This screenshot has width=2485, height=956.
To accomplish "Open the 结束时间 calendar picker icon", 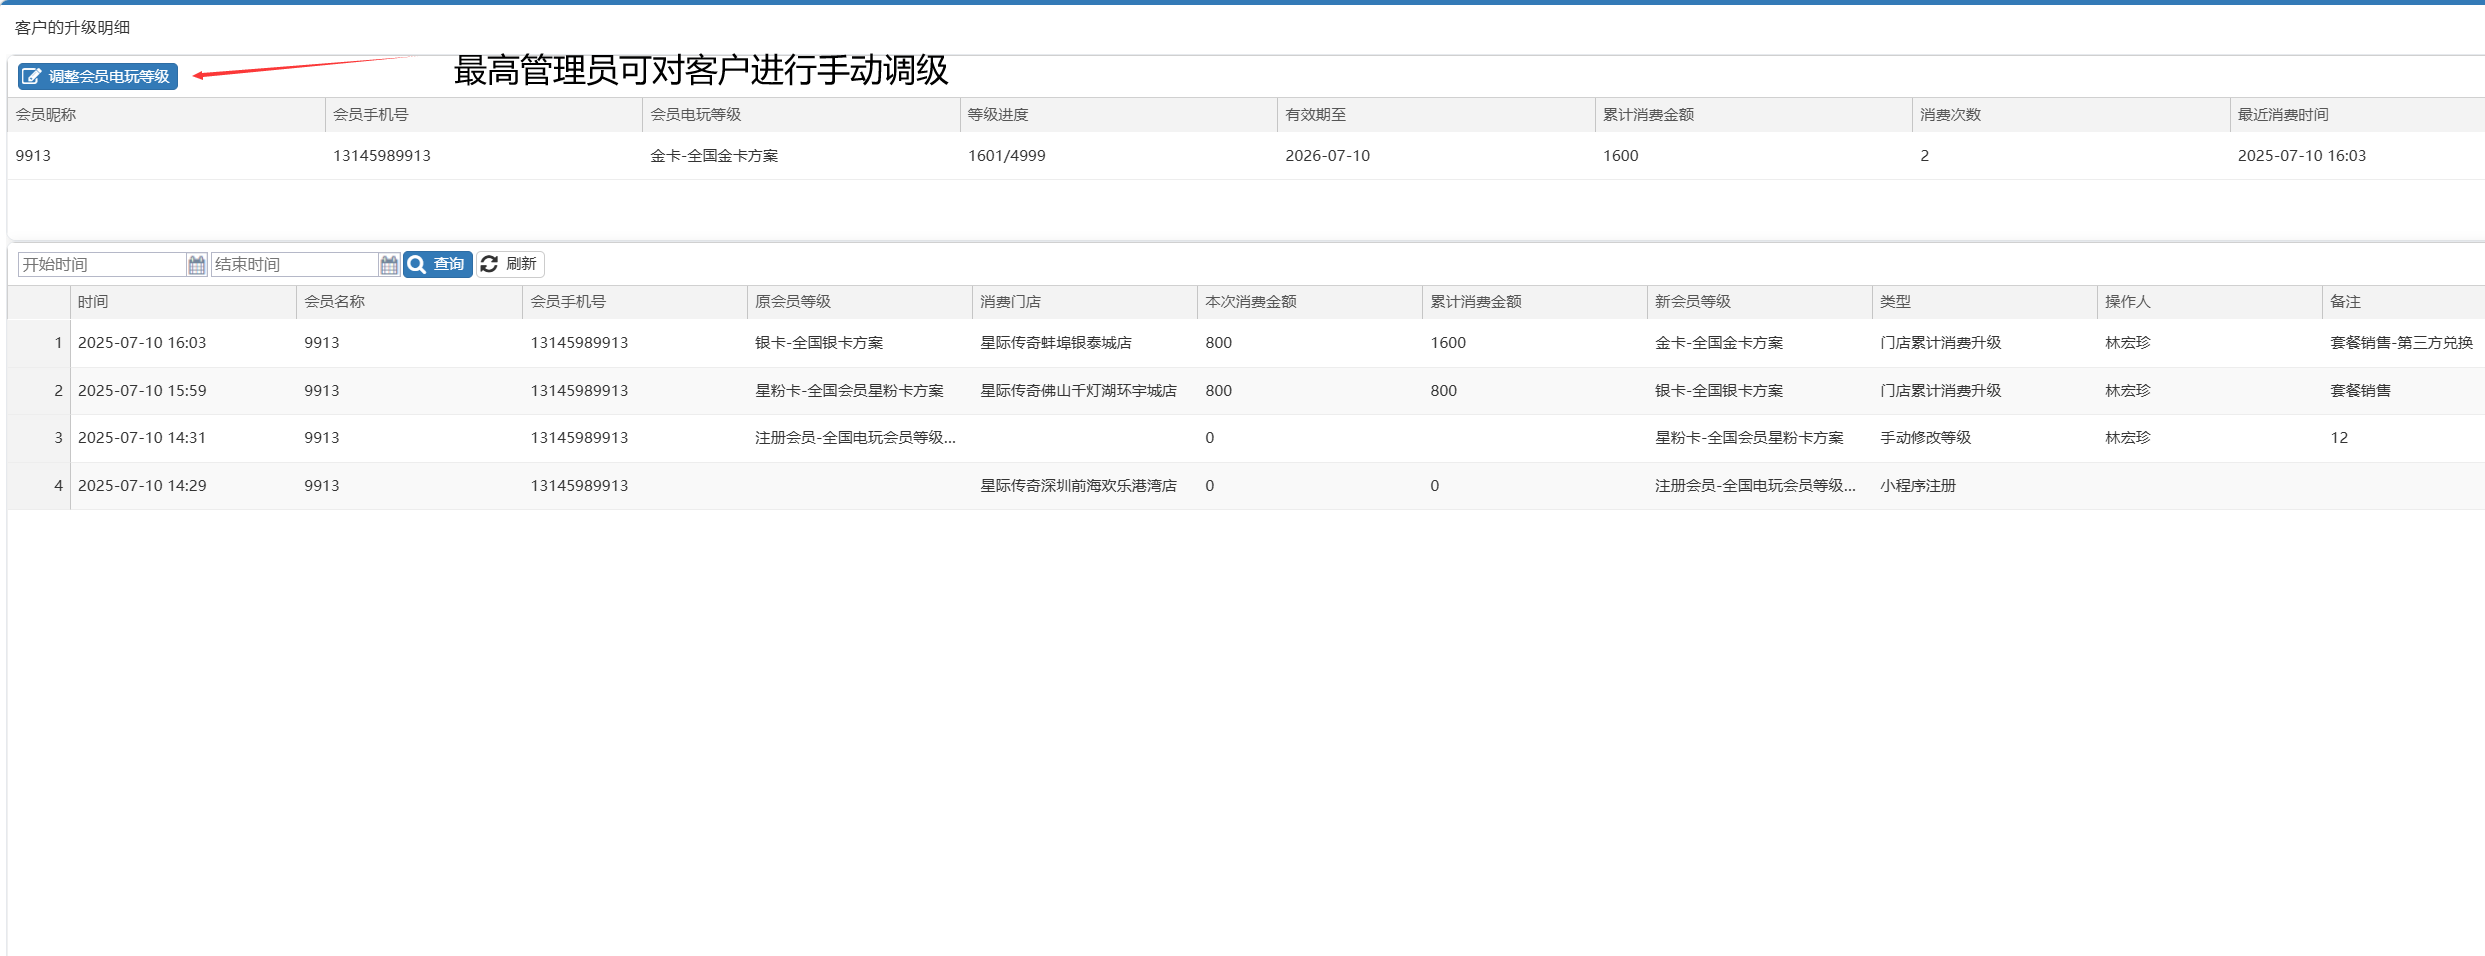I will pos(389,265).
